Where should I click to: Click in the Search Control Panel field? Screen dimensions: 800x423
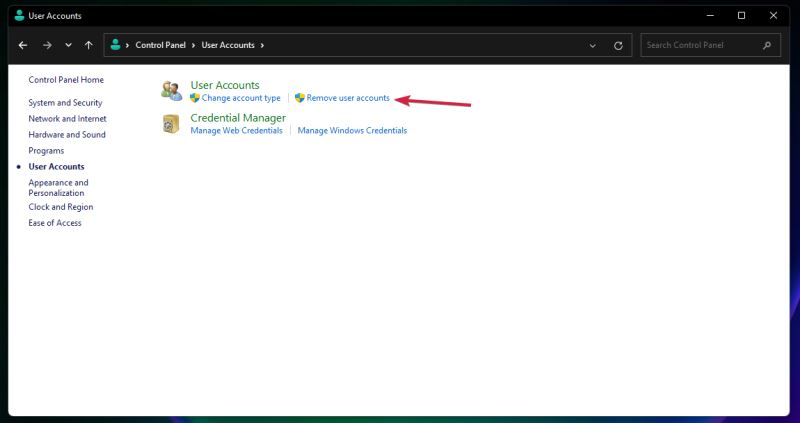tap(700, 46)
